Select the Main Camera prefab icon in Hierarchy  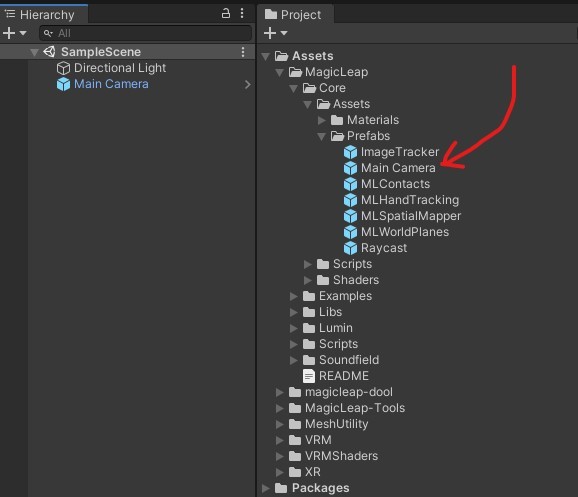[x=63, y=84]
